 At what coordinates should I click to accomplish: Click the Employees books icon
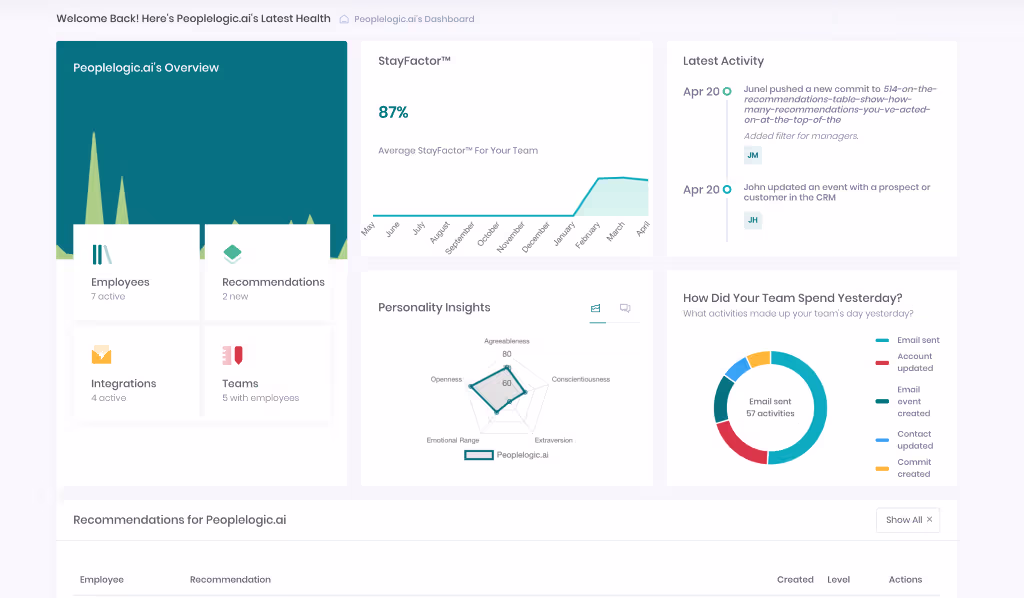tap(101, 254)
